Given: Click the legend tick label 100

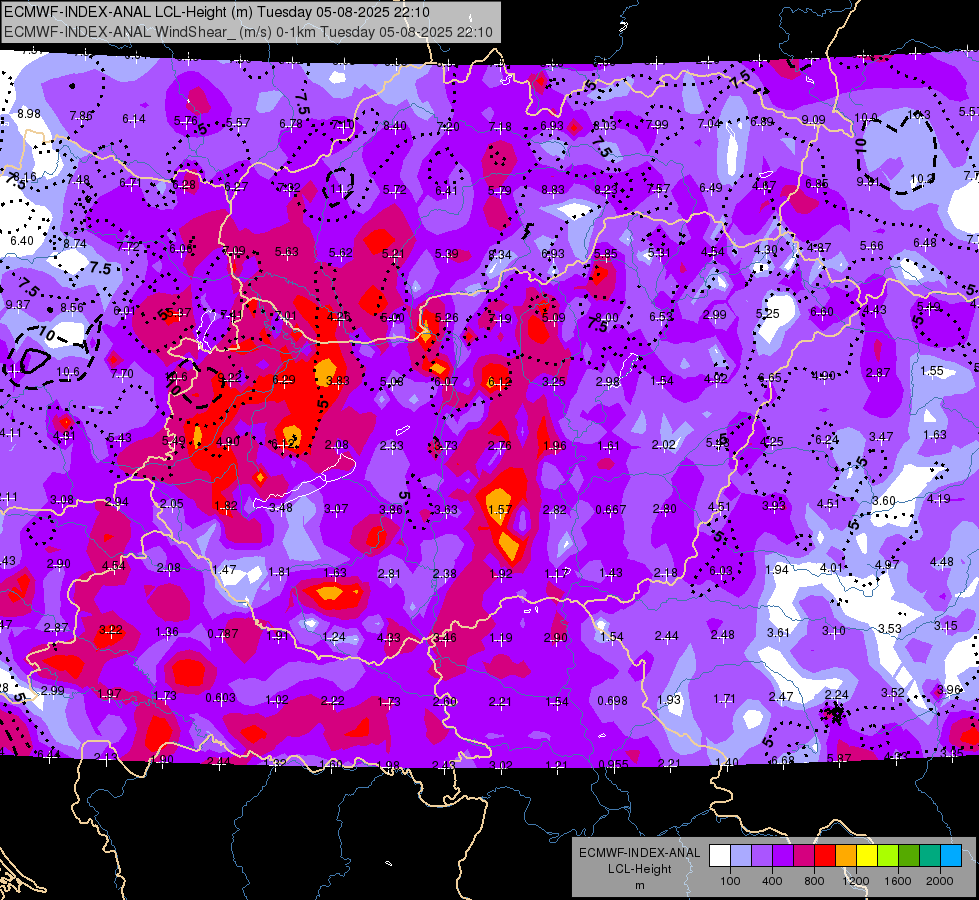Looking at the screenshot, I should (x=730, y=881).
